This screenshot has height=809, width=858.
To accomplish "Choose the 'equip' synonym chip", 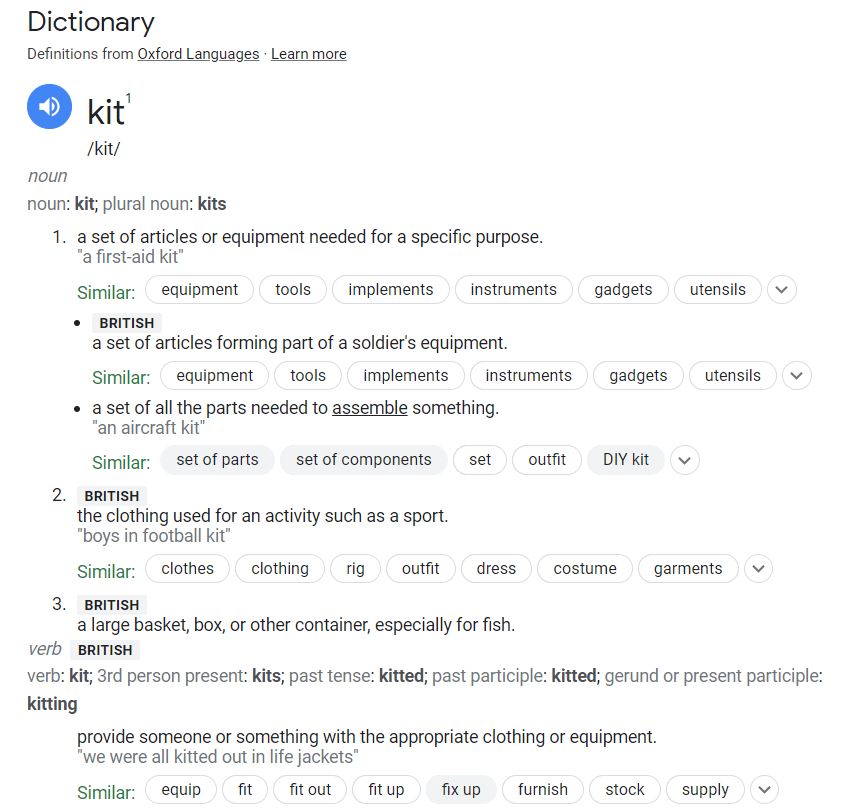I will (181, 789).
